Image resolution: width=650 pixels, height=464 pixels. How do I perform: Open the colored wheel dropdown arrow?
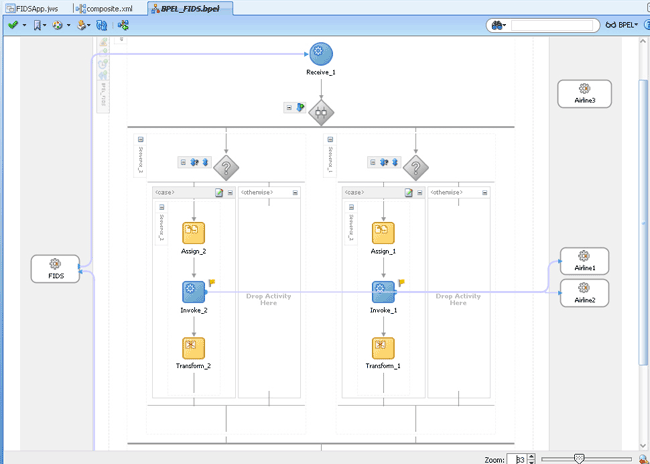point(68,26)
